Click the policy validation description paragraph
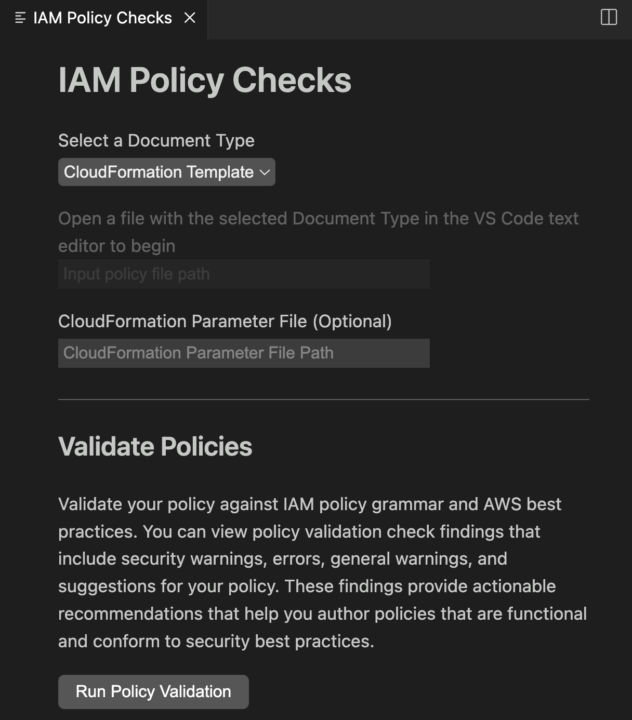This screenshot has width=632, height=720. pyautogui.click(x=322, y=573)
